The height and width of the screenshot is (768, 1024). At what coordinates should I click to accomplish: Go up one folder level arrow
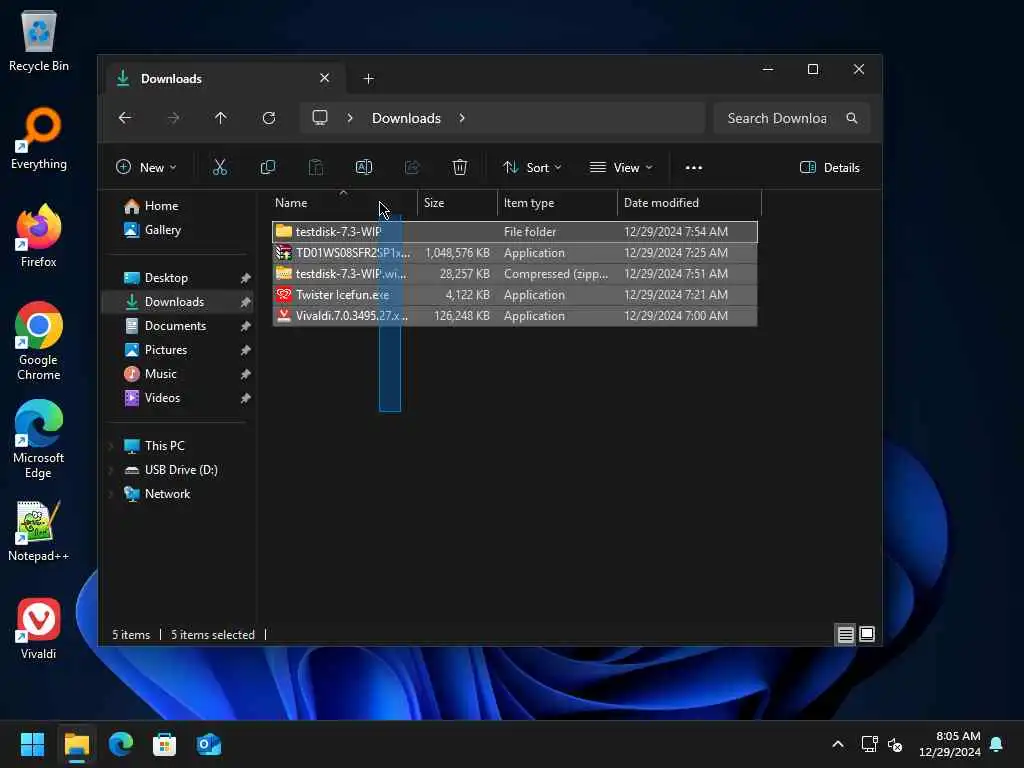pos(221,118)
